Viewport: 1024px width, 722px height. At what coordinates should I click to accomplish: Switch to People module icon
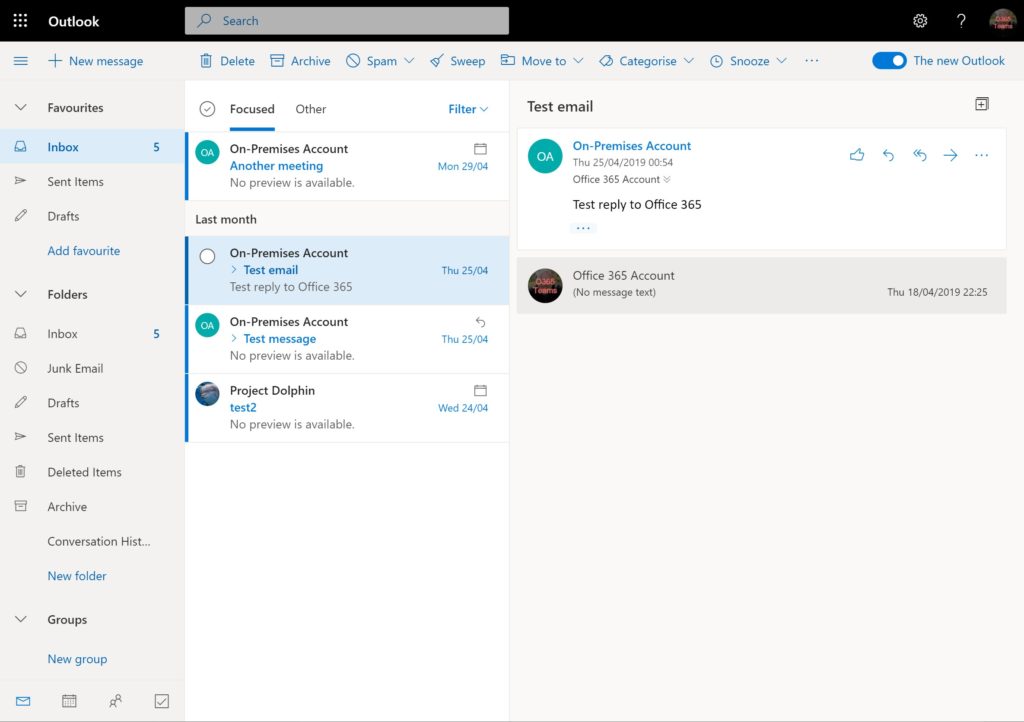coord(116,701)
